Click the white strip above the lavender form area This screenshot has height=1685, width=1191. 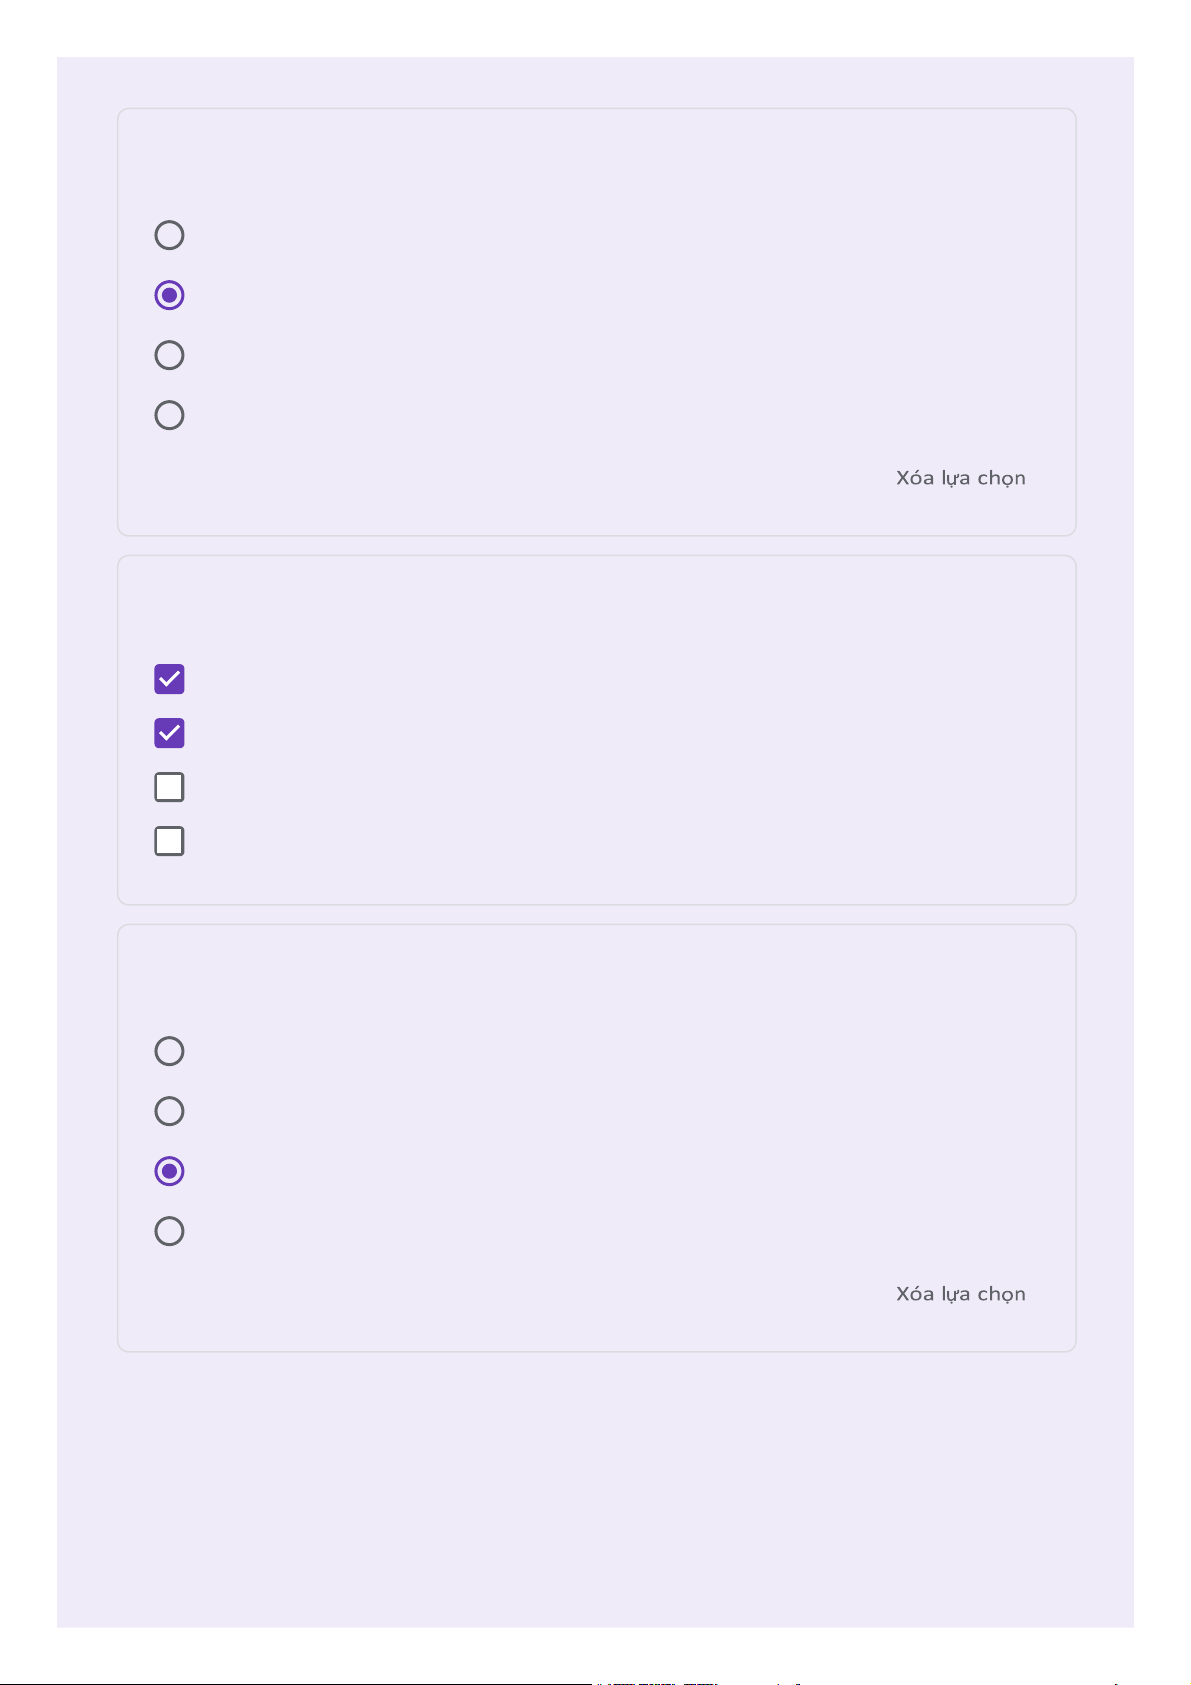point(596,27)
